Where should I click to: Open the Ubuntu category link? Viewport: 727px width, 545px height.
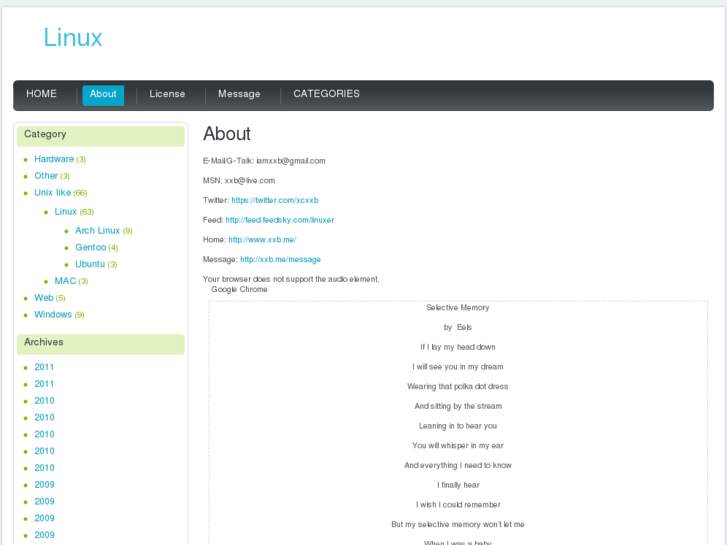click(x=90, y=264)
